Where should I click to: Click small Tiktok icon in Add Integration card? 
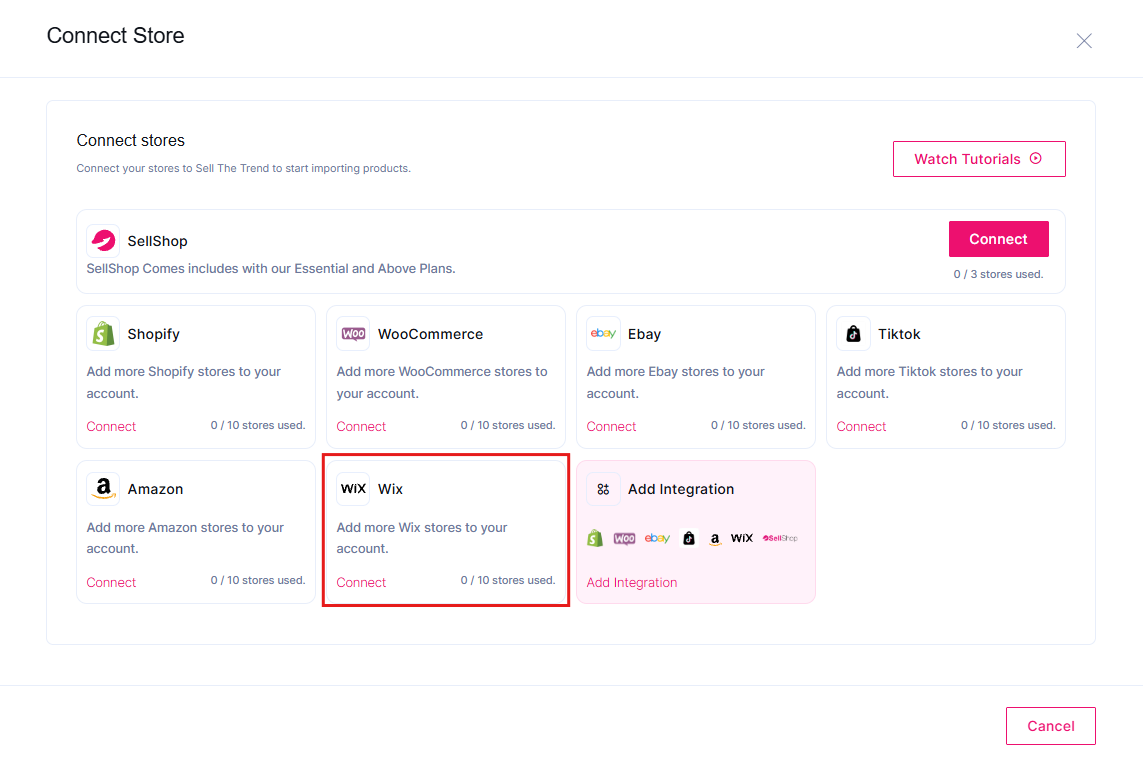pyautogui.click(x=689, y=538)
